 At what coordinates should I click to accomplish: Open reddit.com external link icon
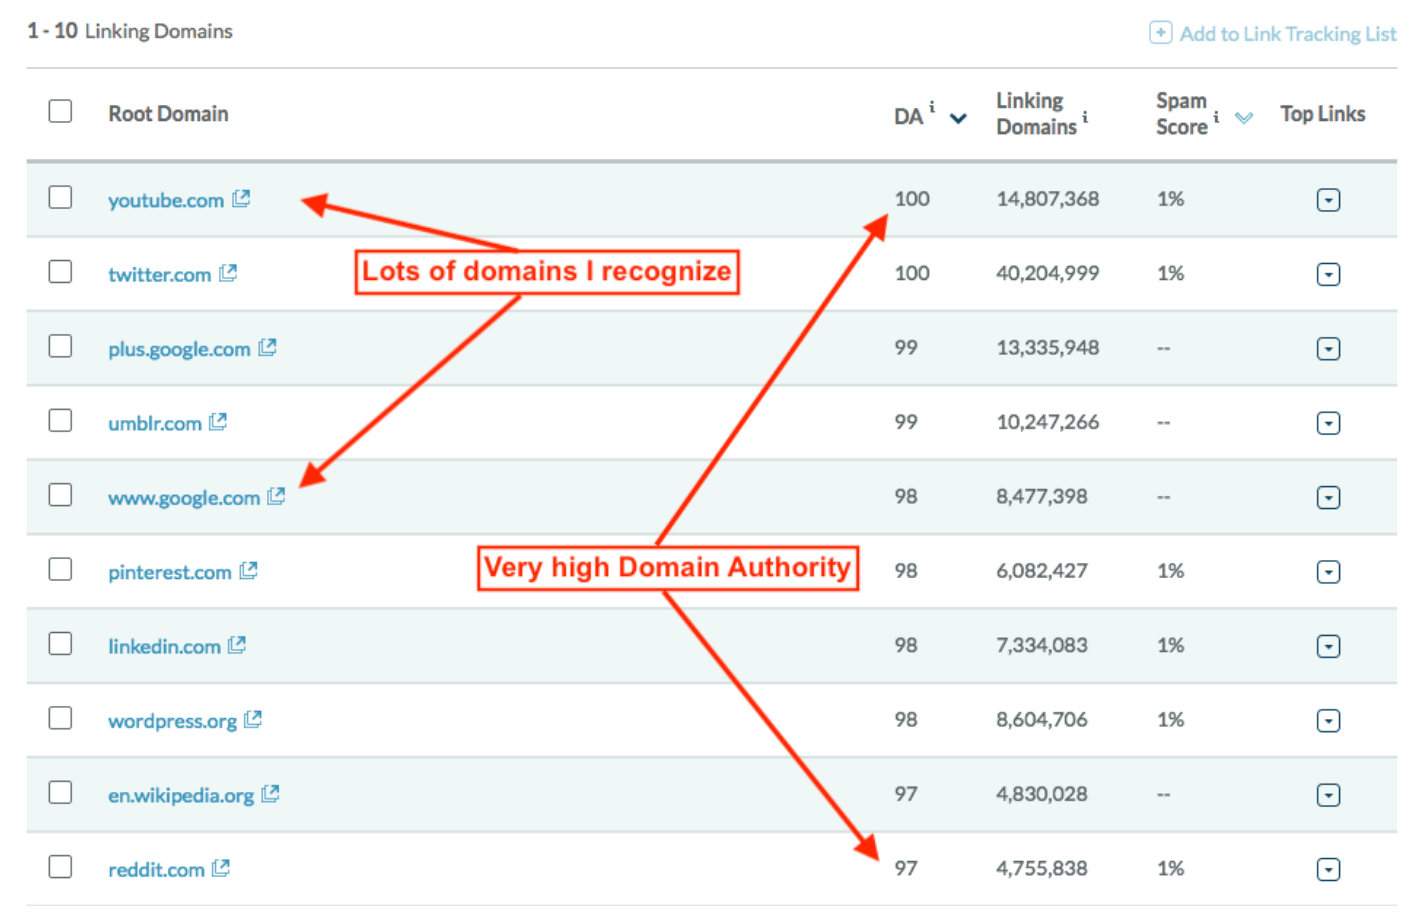(x=221, y=868)
